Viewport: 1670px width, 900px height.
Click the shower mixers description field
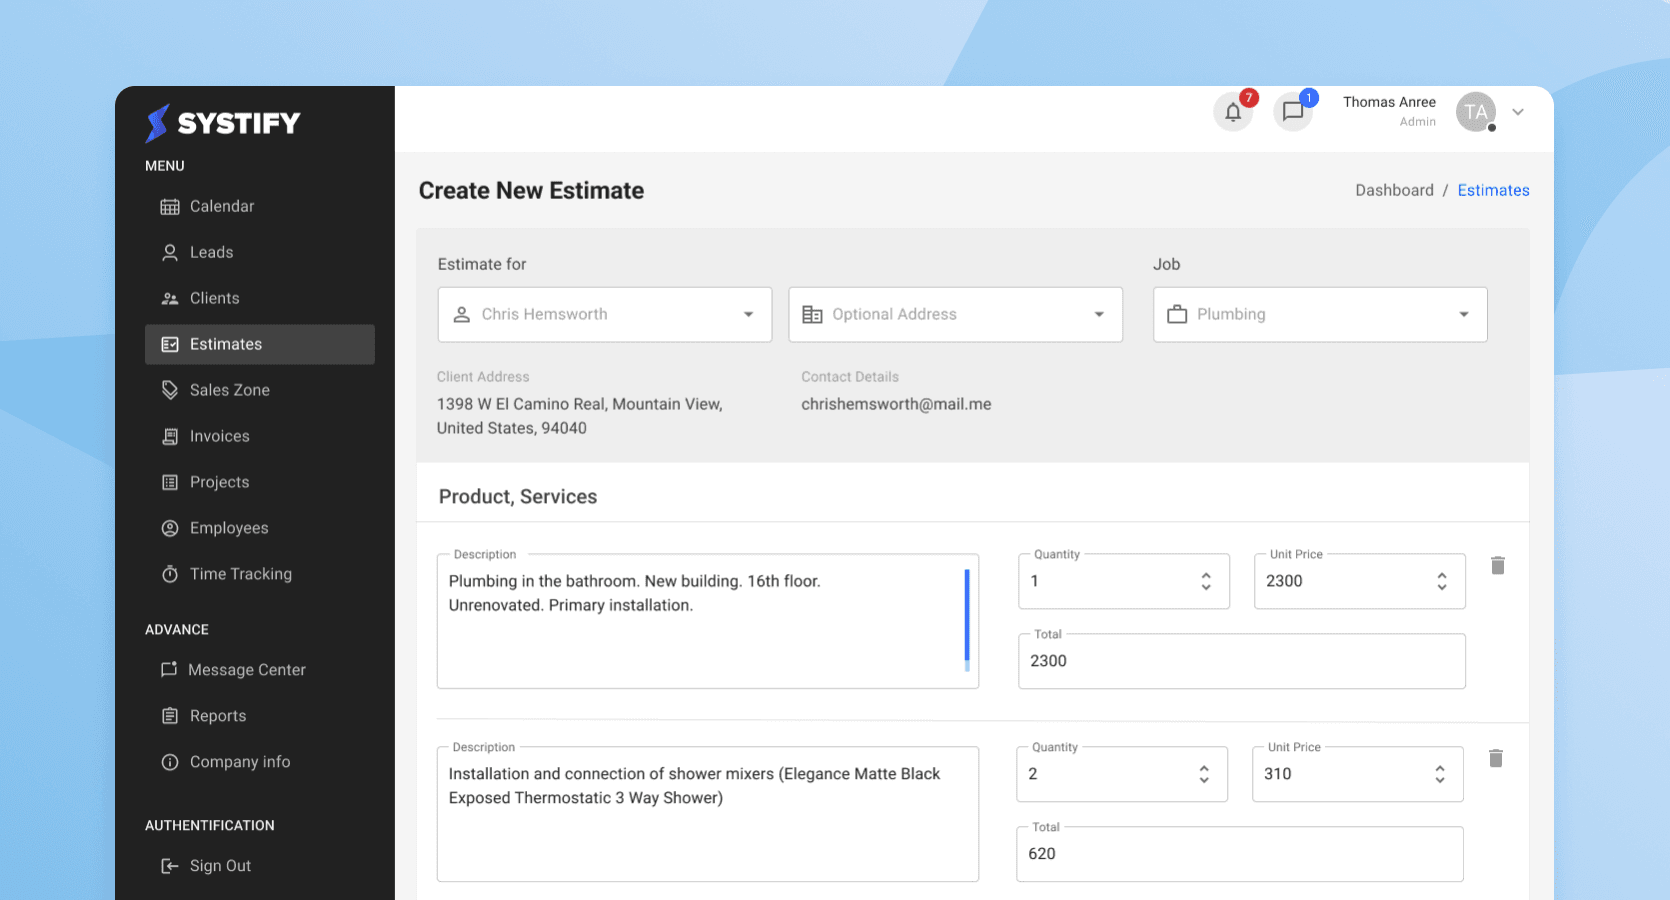click(708, 814)
